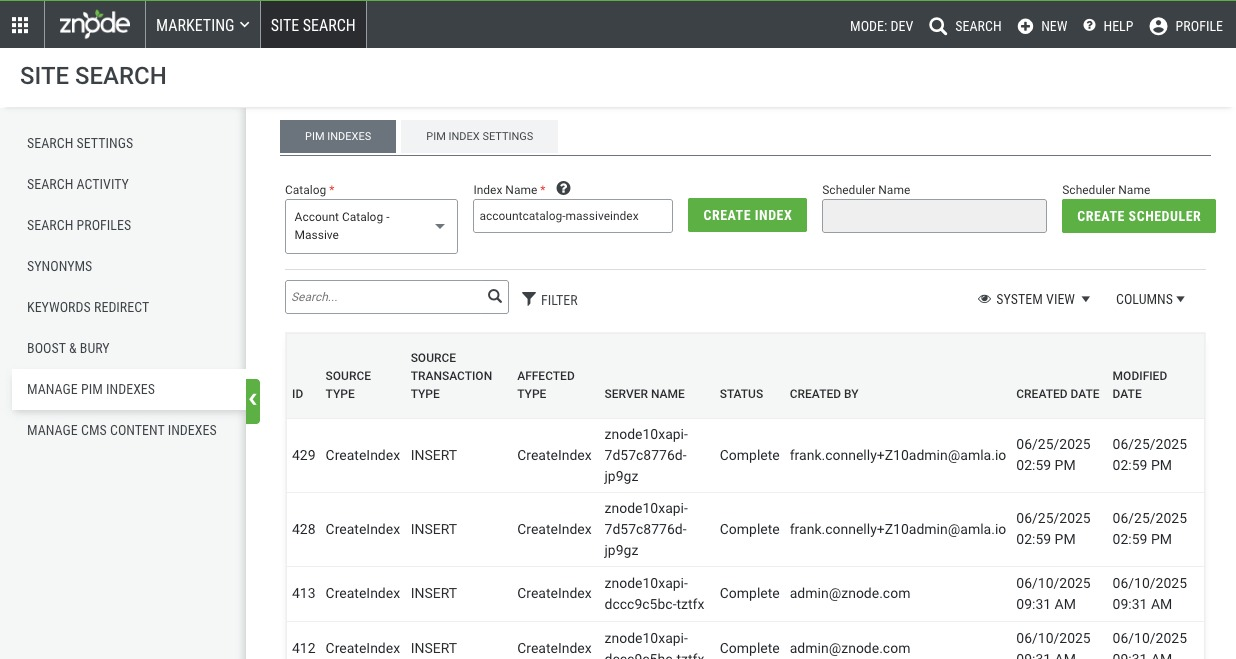Click admin@znode.com in row 413
This screenshot has height=659, width=1236.
click(x=850, y=593)
